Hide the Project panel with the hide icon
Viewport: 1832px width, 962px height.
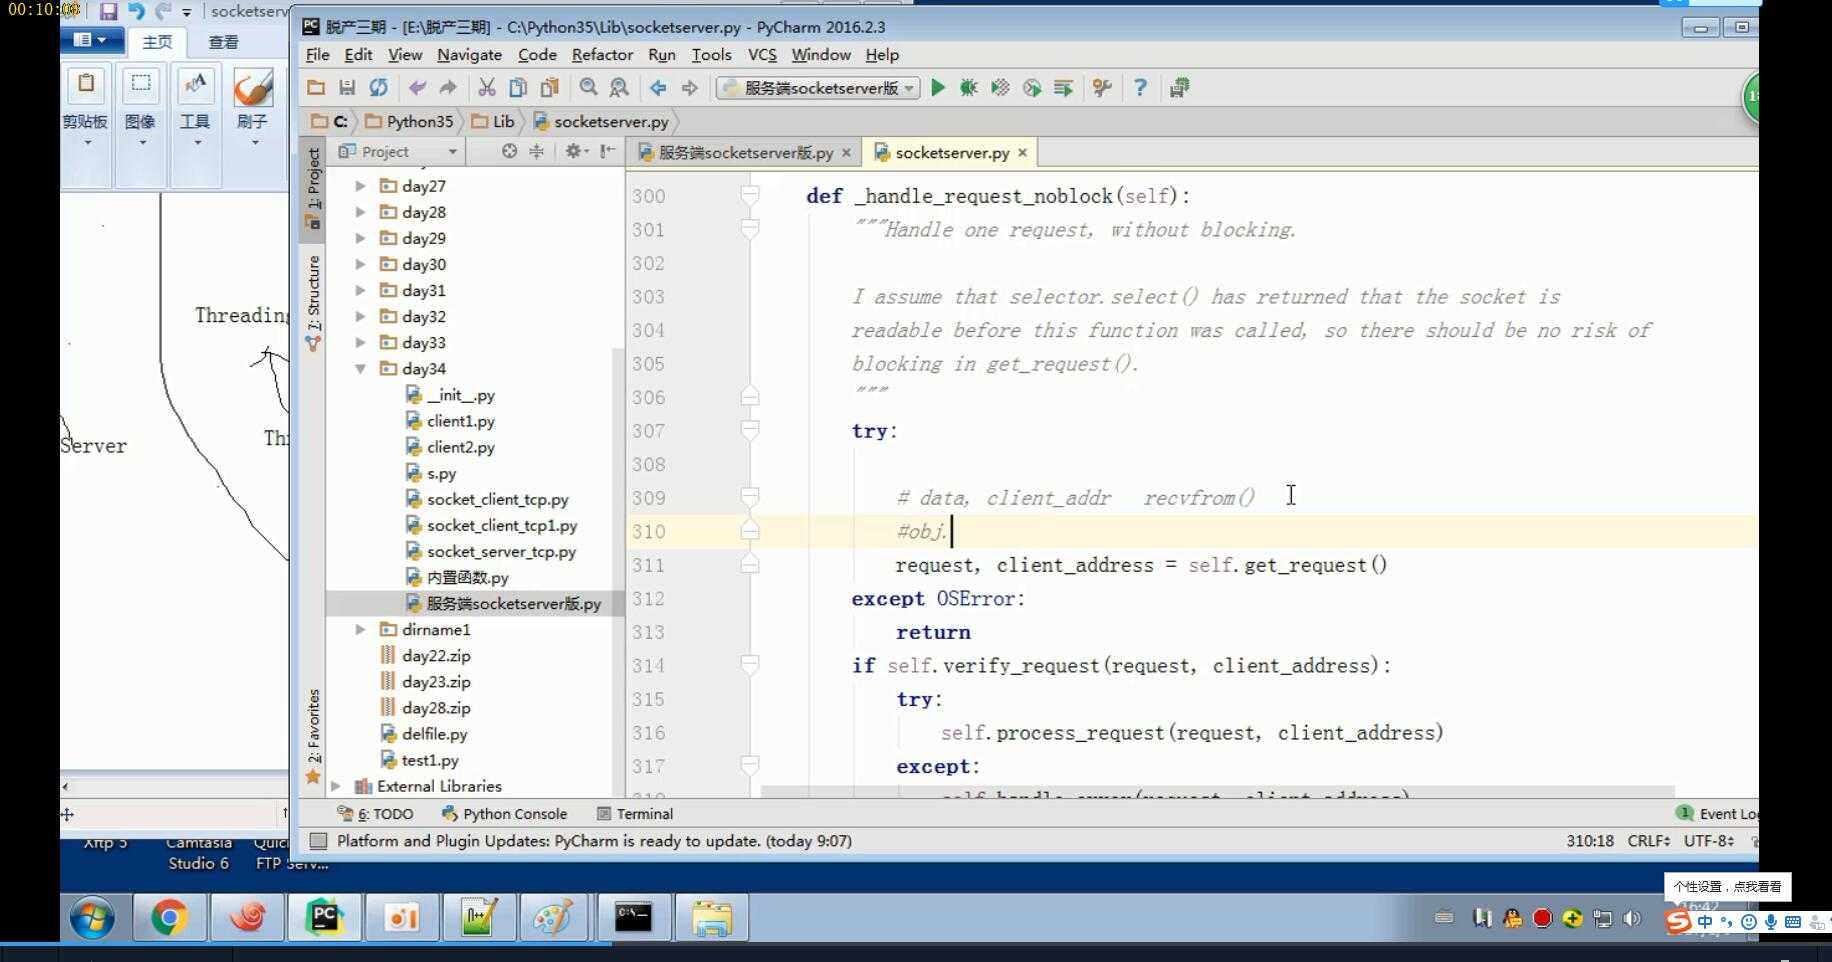point(607,151)
